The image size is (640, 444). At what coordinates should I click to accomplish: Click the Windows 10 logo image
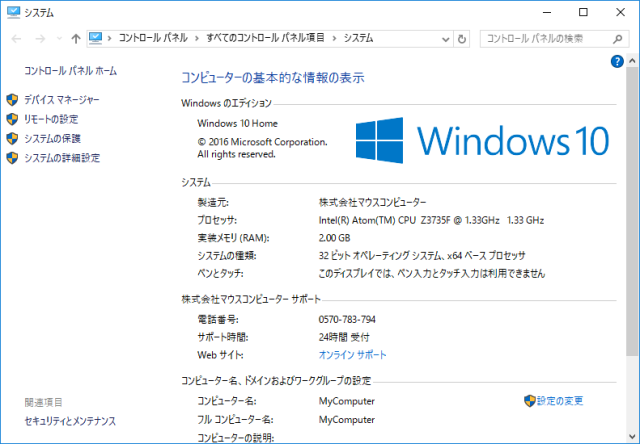click(x=482, y=140)
